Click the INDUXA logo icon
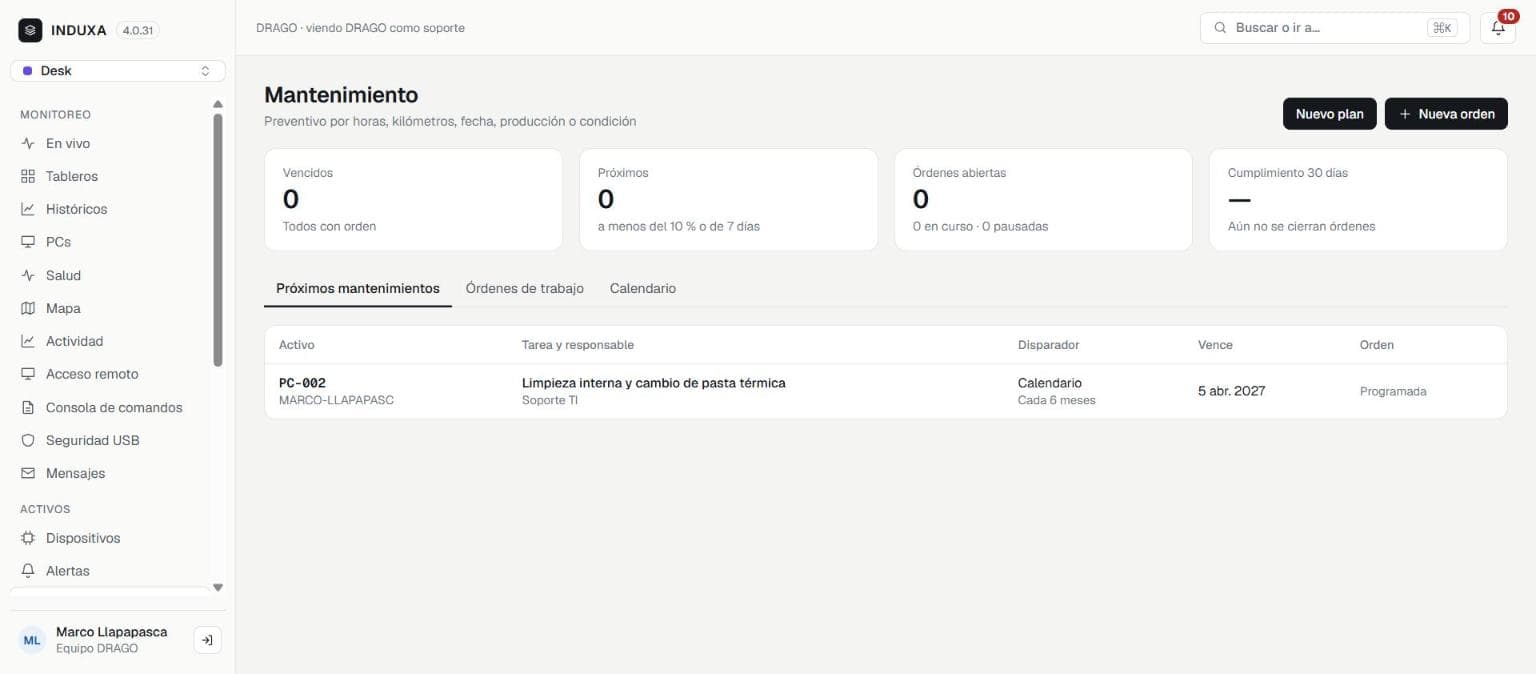The width and height of the screenshot is (1536, 674). 30,30
